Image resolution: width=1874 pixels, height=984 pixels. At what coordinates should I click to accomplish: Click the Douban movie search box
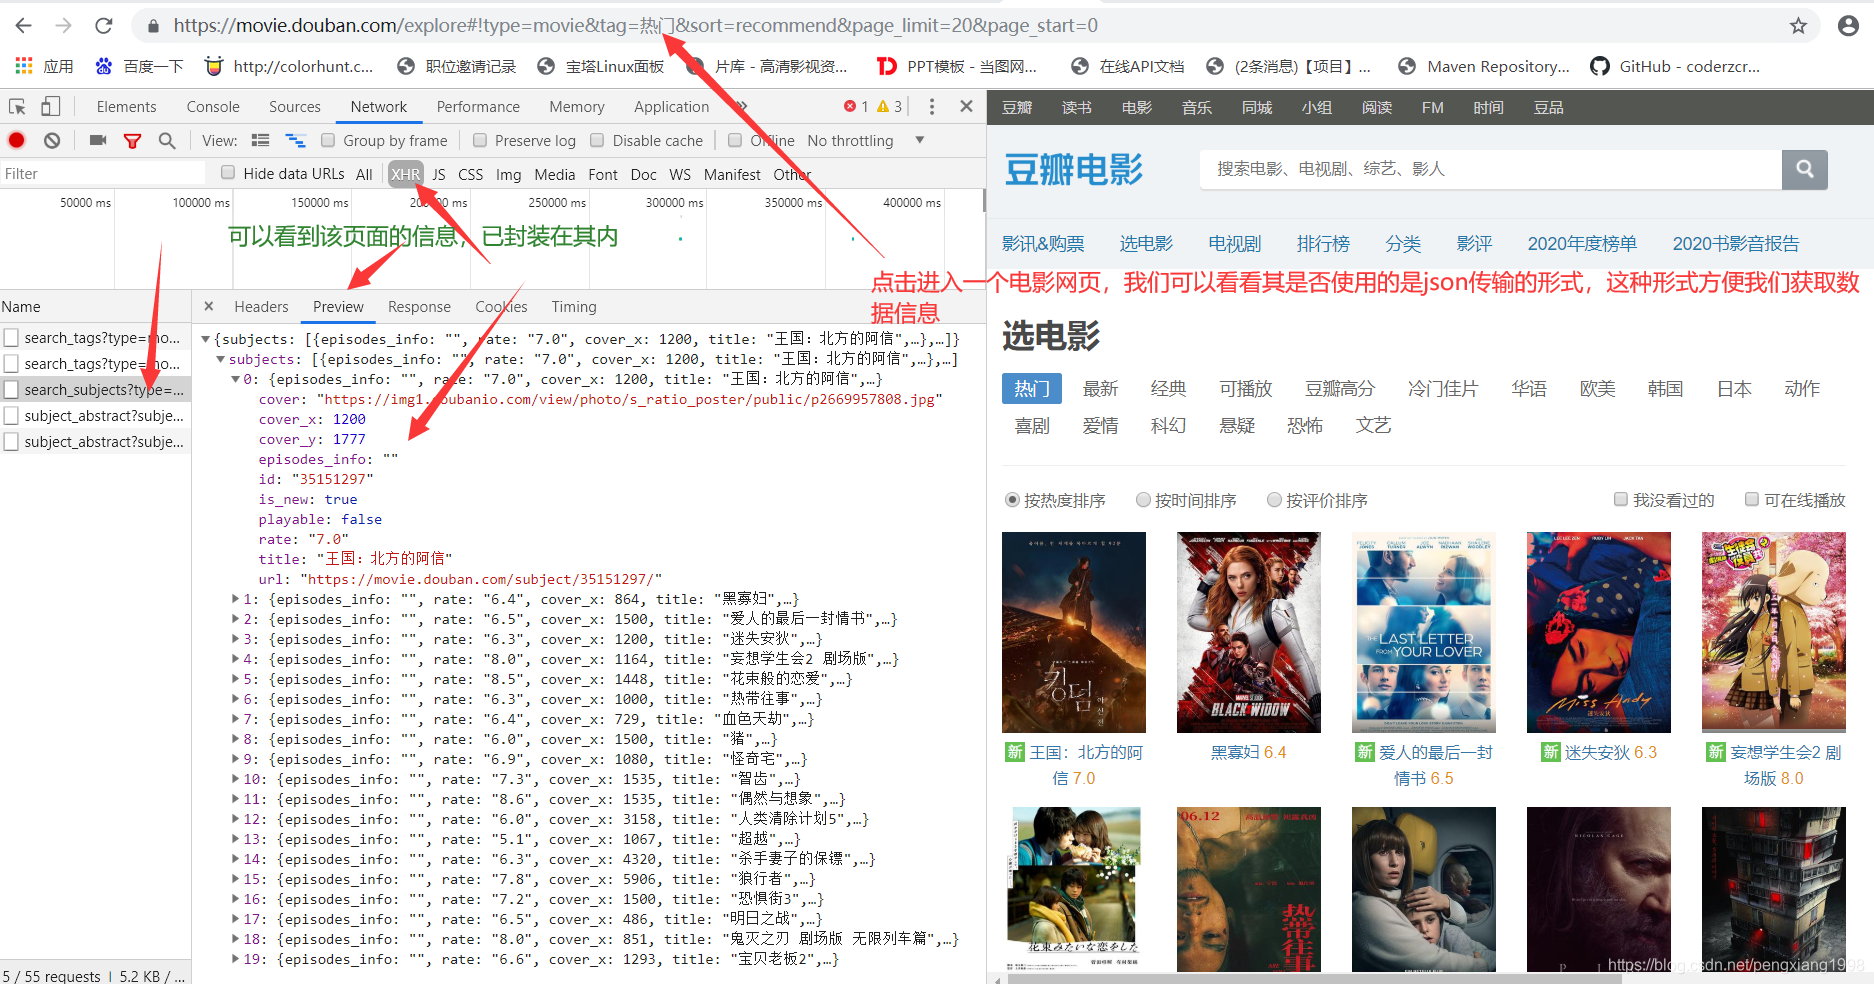pos(1491,169)
